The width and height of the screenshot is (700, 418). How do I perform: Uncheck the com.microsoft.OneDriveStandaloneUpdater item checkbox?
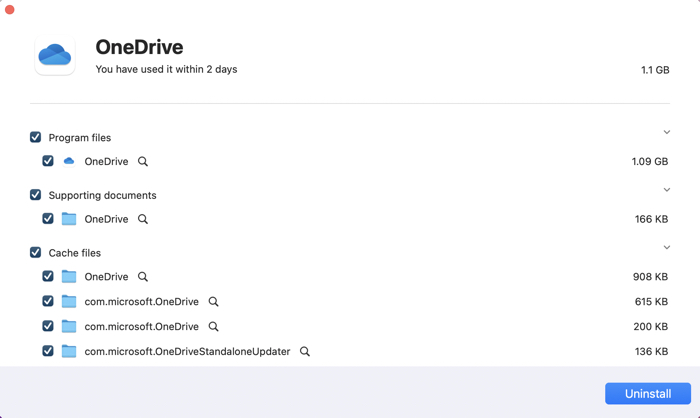point(48,351)
